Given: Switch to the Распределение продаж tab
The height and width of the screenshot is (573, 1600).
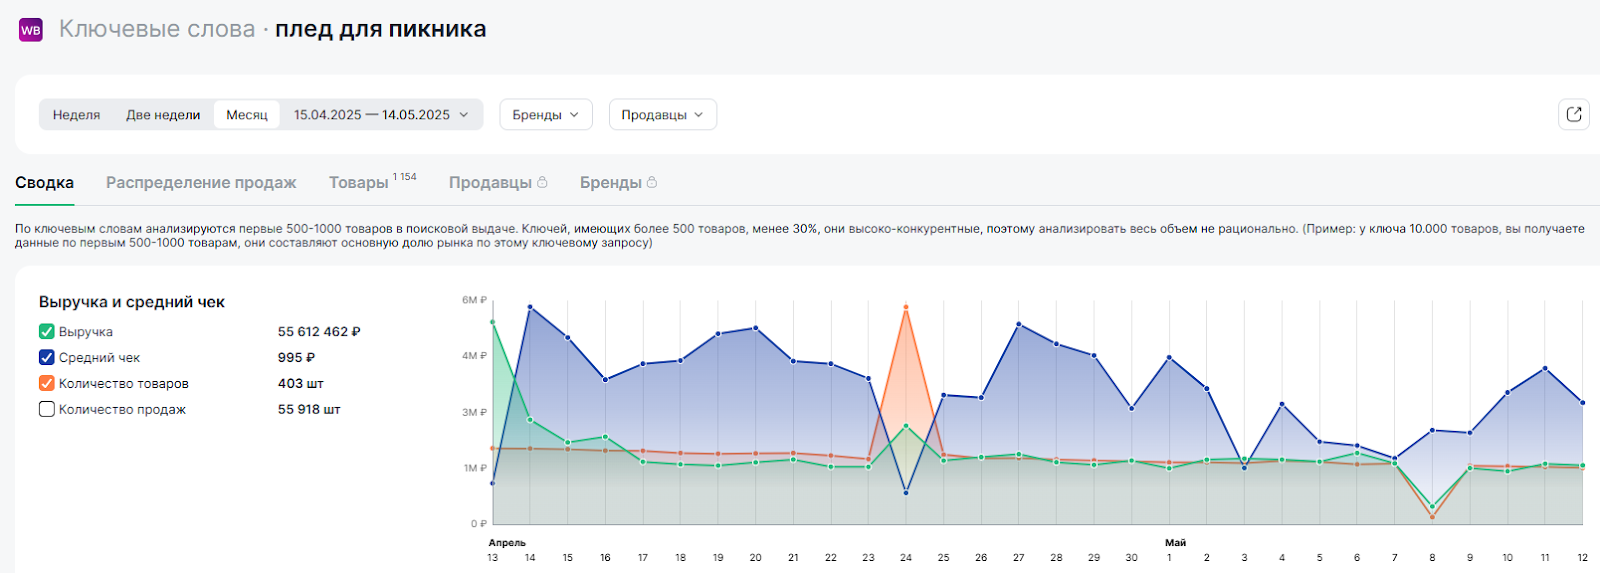Looking at the screenshot, I should click(201, 183).
